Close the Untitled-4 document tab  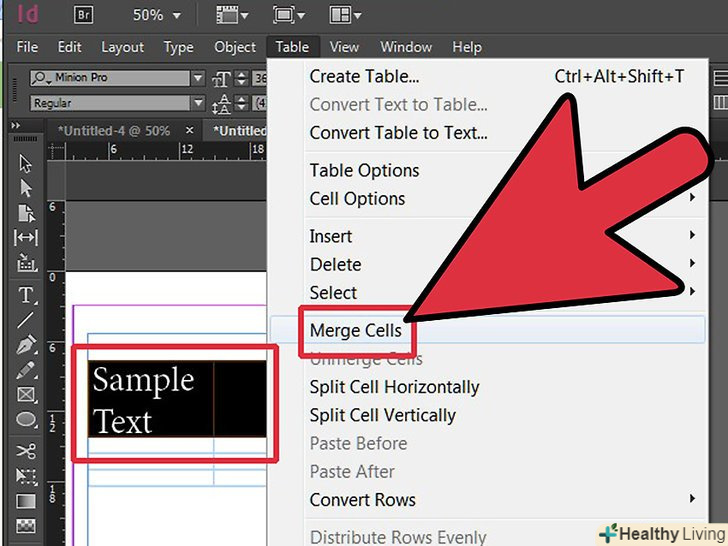click(x=189, y=130)
